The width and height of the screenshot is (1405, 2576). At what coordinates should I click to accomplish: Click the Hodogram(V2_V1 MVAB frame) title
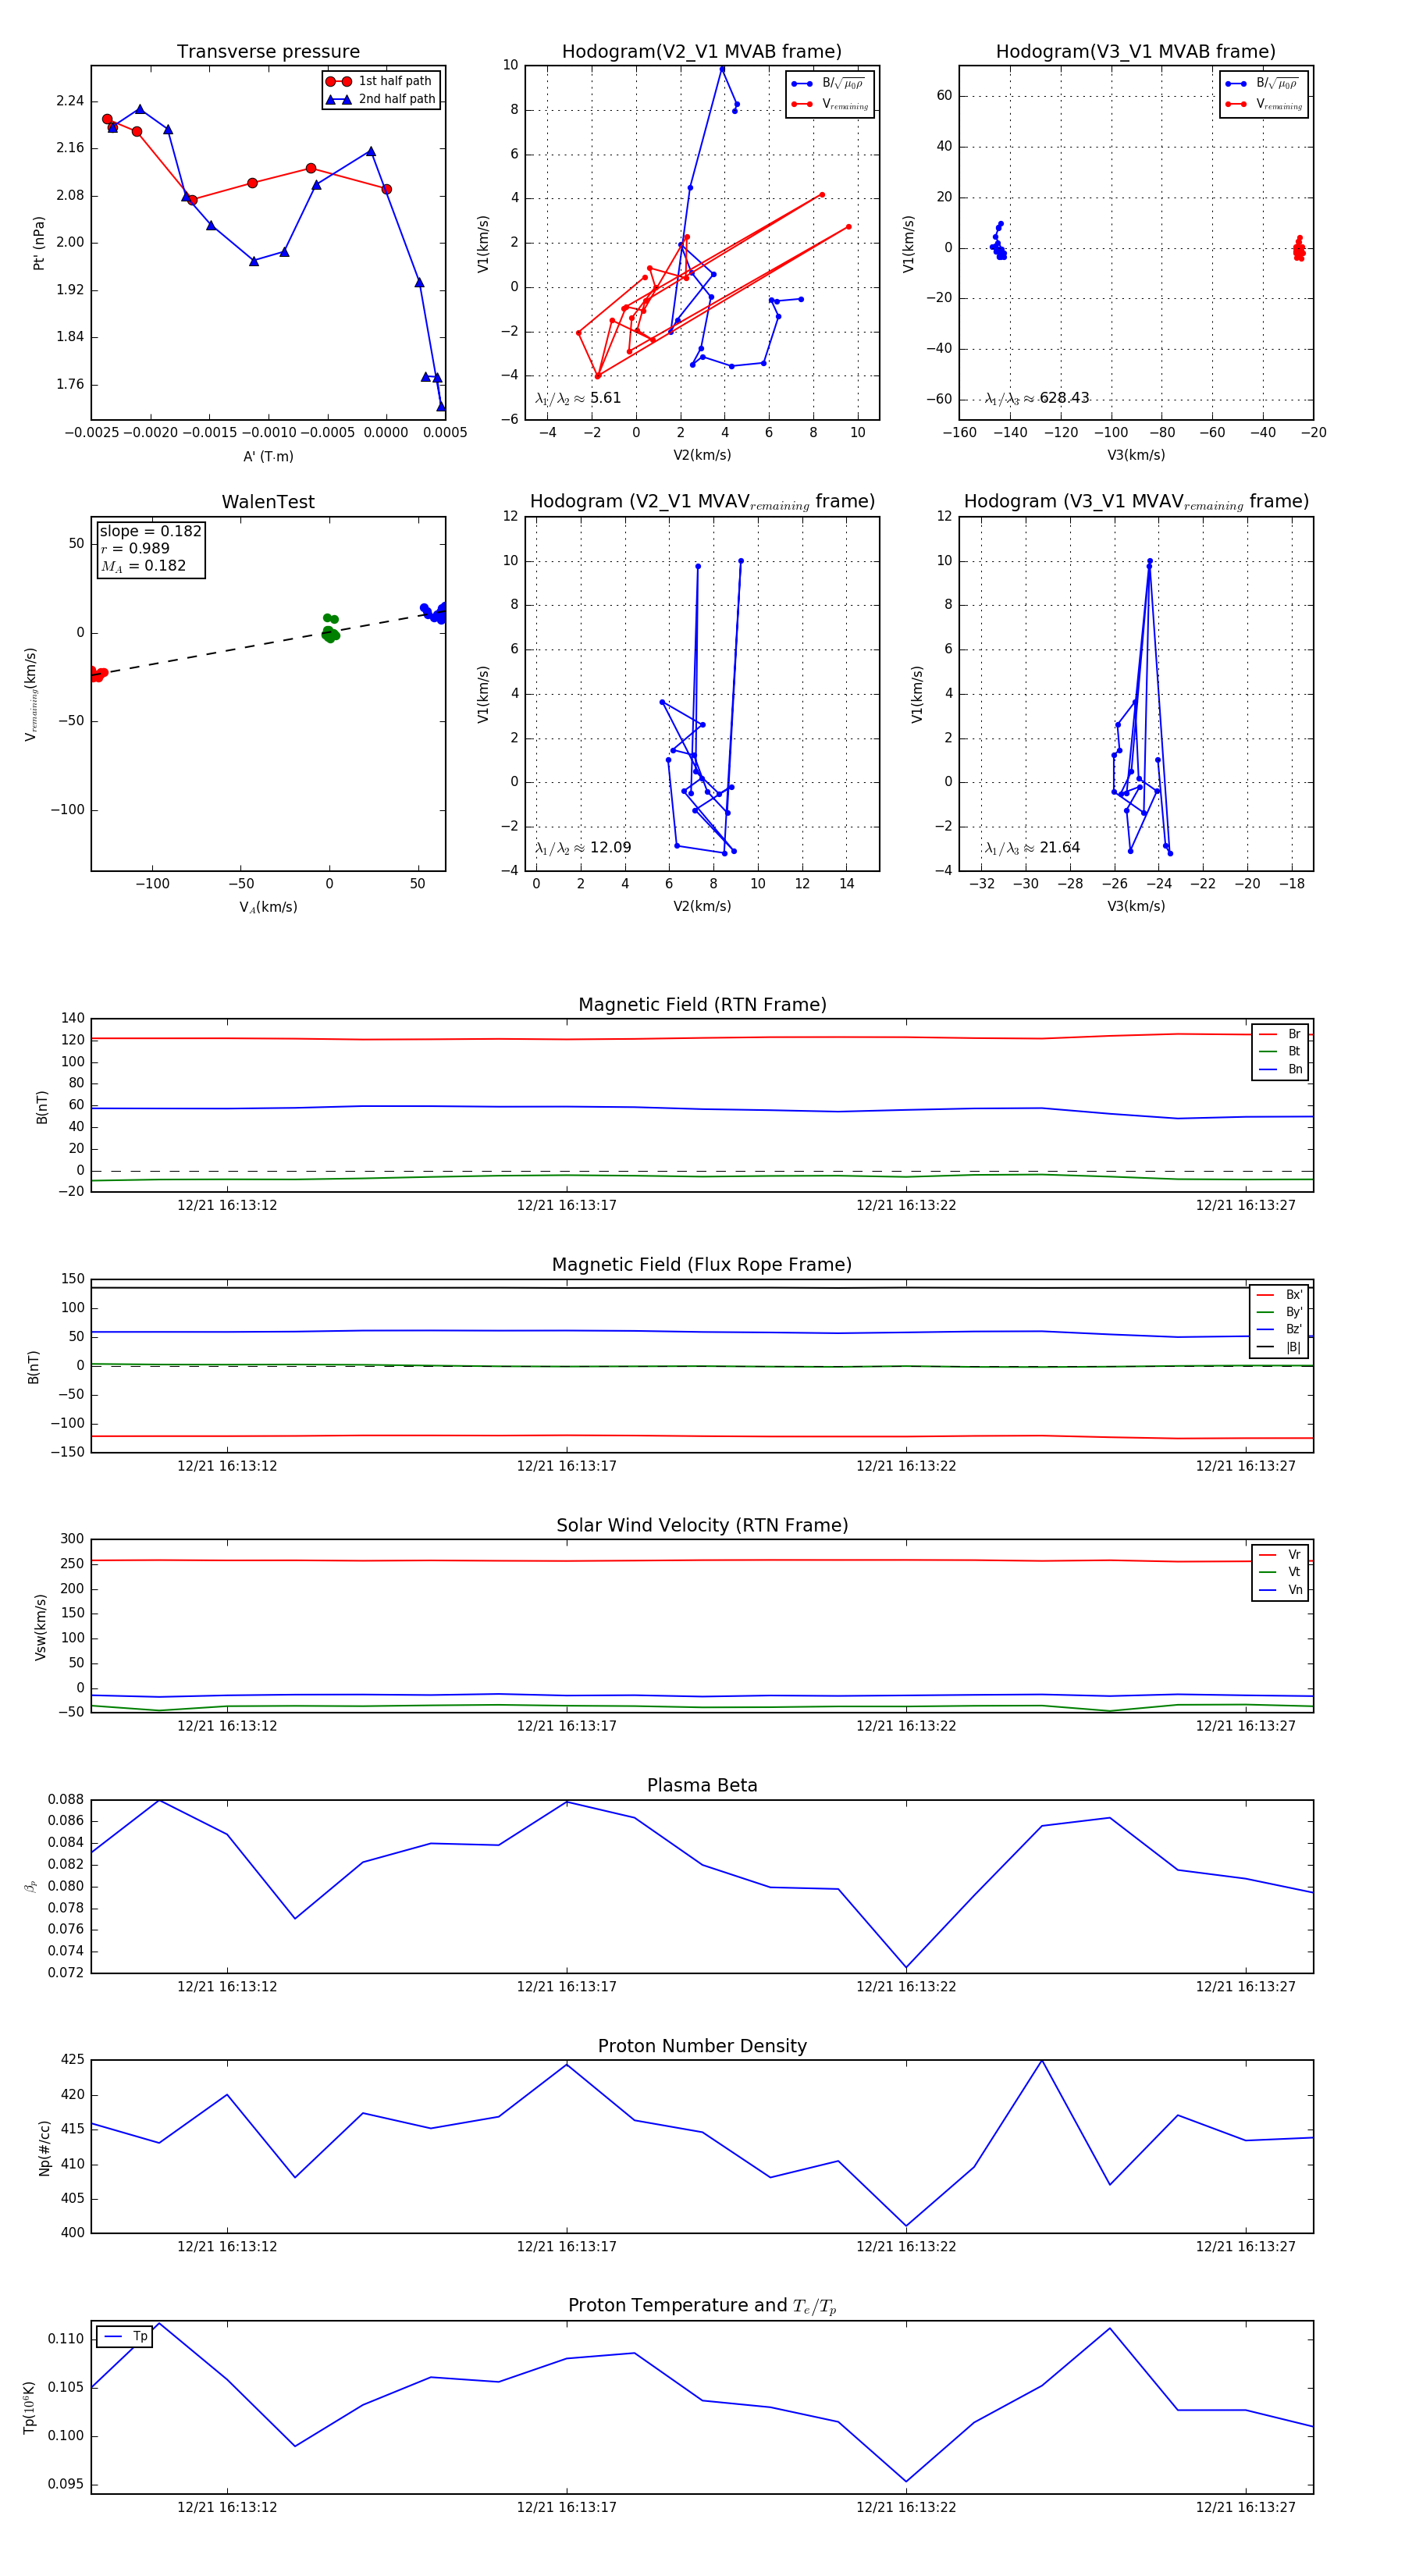(702, 52)
